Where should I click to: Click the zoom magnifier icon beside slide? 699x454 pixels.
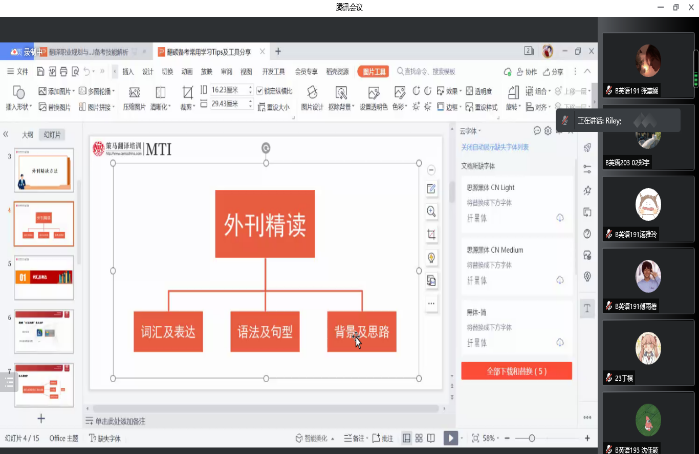coord(432,212)
